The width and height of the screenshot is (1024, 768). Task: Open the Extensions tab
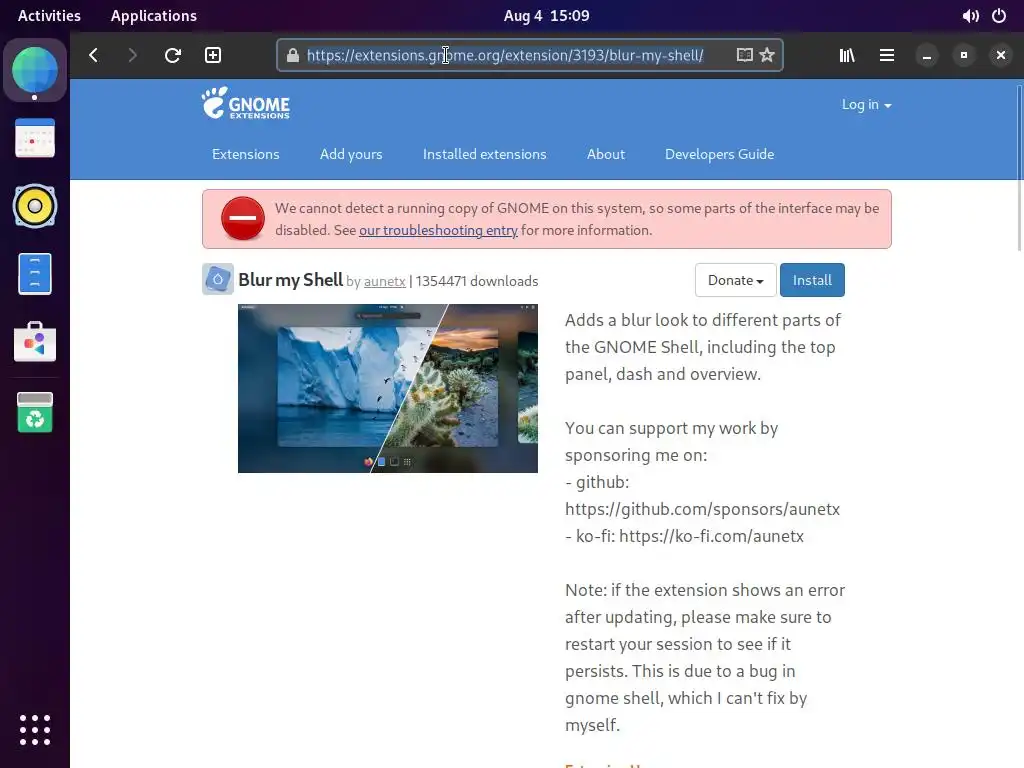[x=246, y=154]
